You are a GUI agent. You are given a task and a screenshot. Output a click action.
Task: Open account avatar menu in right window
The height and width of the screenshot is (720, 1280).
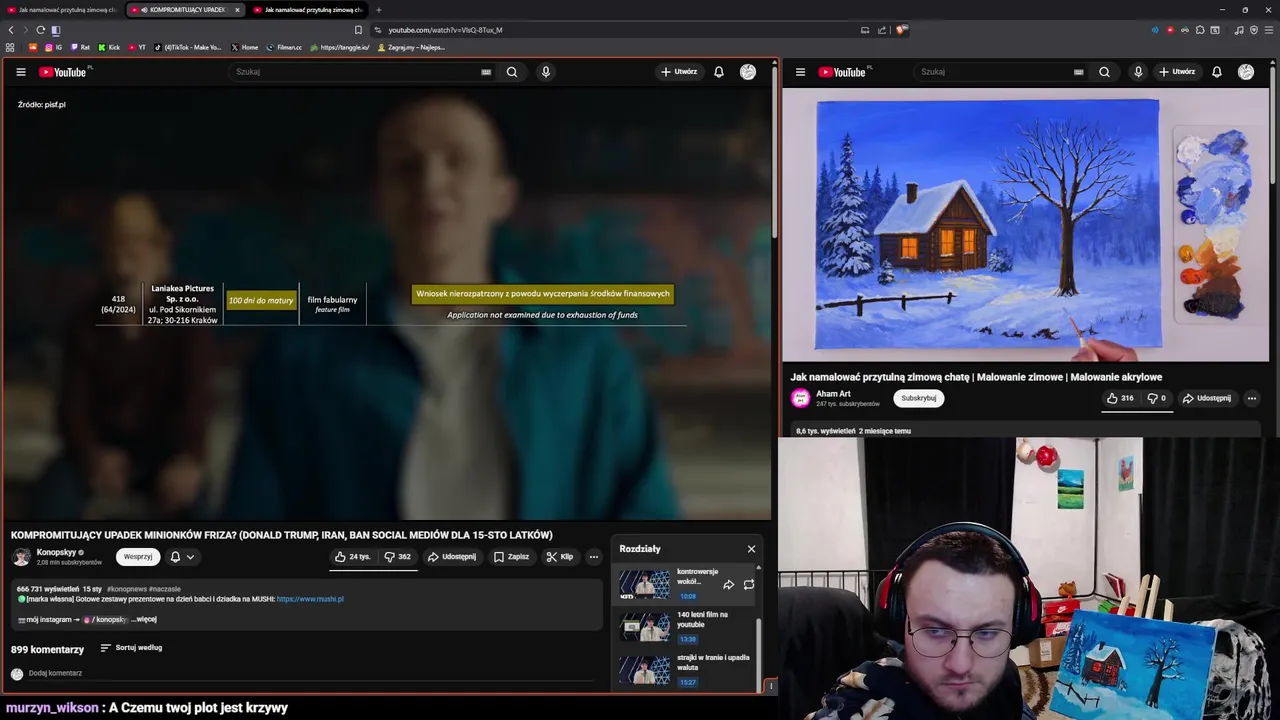[1246, 72]
